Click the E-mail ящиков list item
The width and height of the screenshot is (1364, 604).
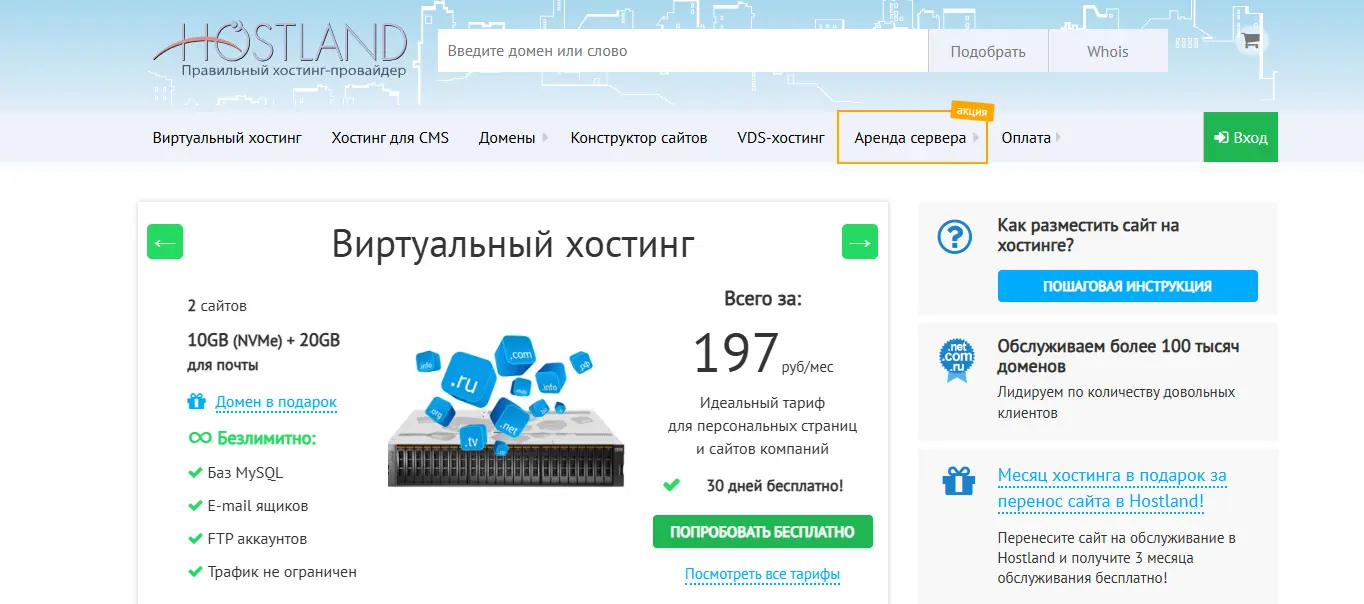[258, 506]
